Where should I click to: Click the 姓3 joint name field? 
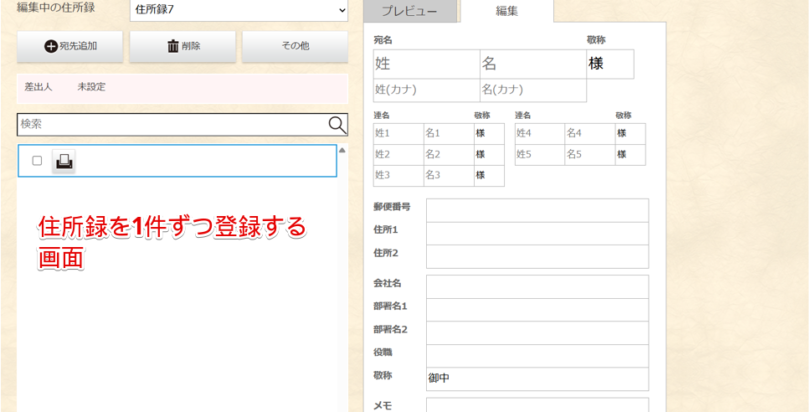click(x=399, y=175)
